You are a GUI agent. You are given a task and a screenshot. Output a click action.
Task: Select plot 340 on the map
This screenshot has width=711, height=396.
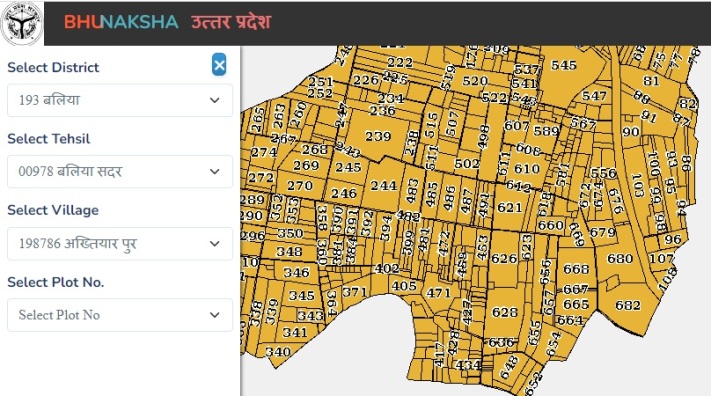(x=278, y=352)
